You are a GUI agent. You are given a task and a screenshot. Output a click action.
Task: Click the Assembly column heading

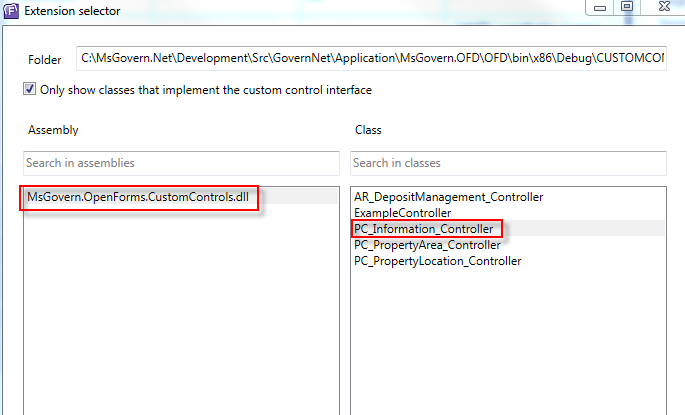pos(53,130)
